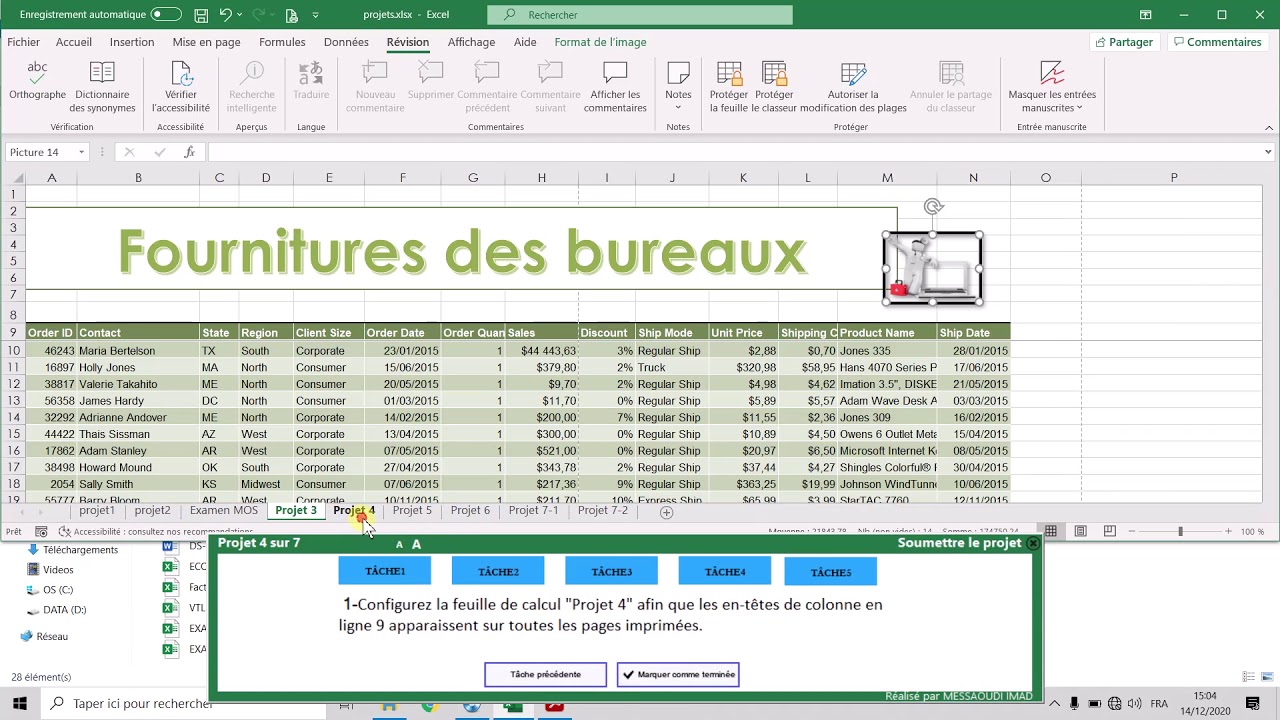This screenshot has height=720, width=1280.
Task: Open the Commentaires pane button
Action: 1217,42
